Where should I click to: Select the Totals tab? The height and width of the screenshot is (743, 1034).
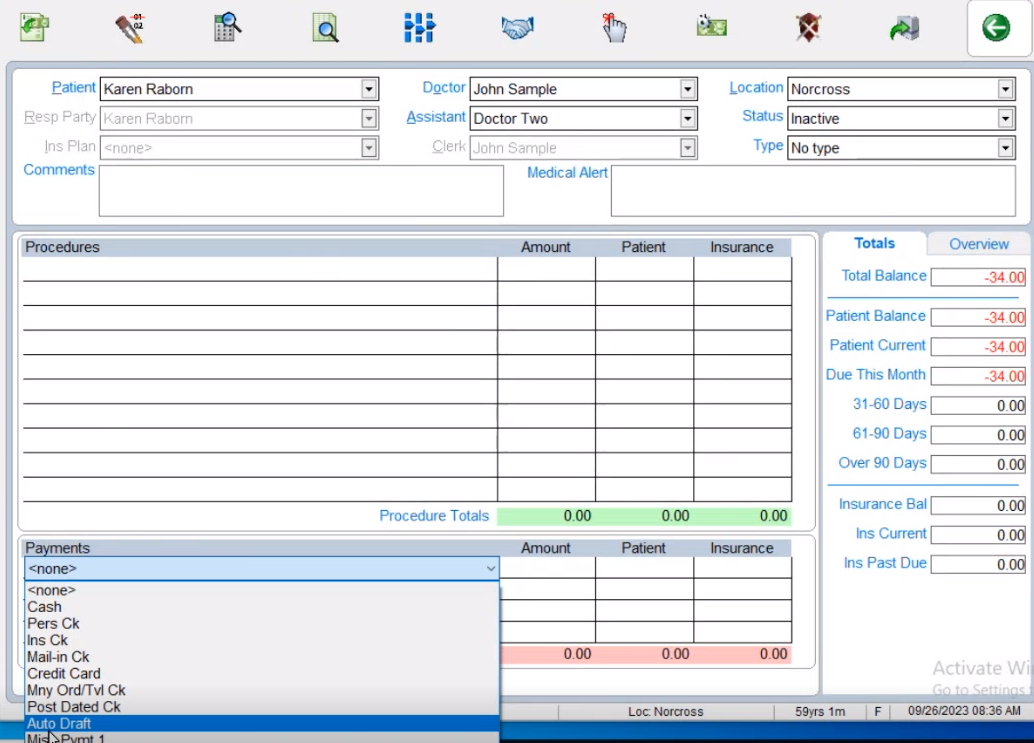click(874, 243)
